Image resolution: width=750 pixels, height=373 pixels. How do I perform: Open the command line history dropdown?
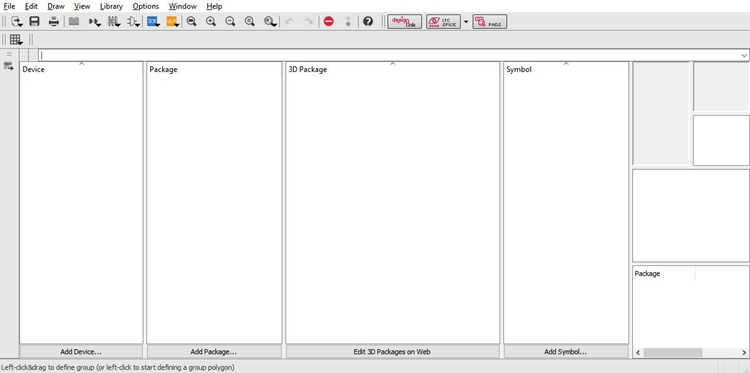744,55
